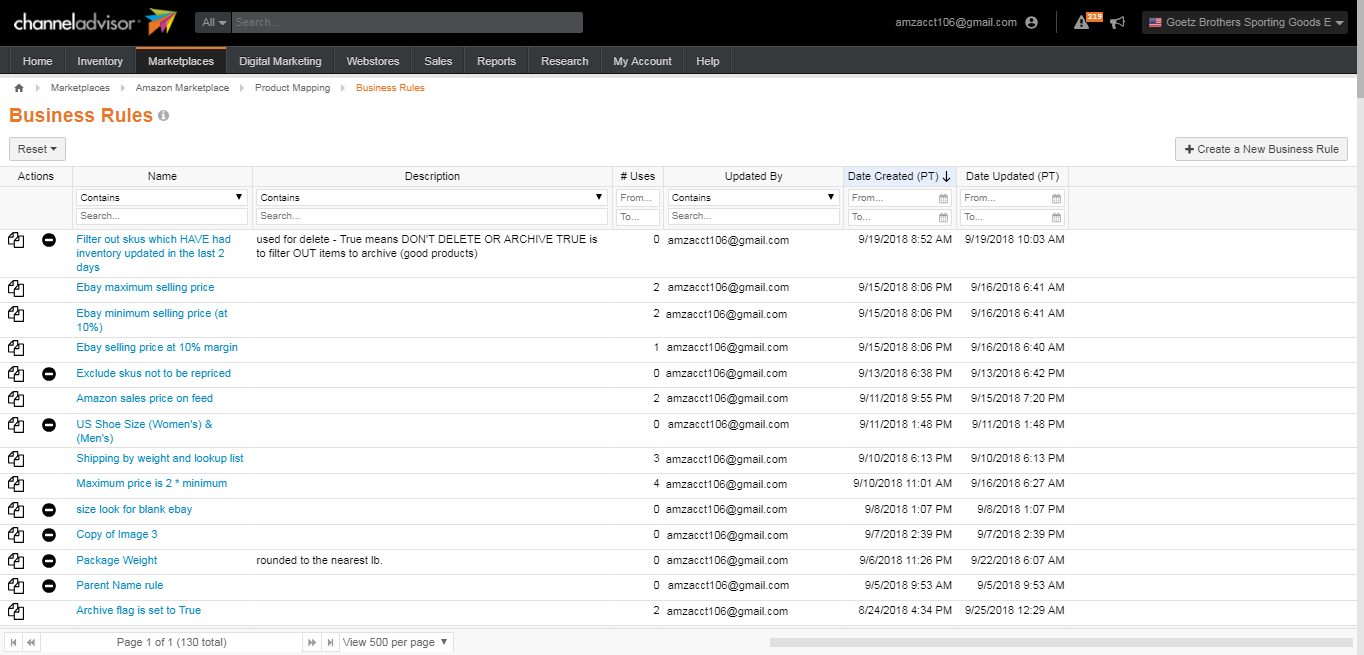Screen dimensions: 1364x655
Task: Go to next page of results
Action: pos(312,642)
